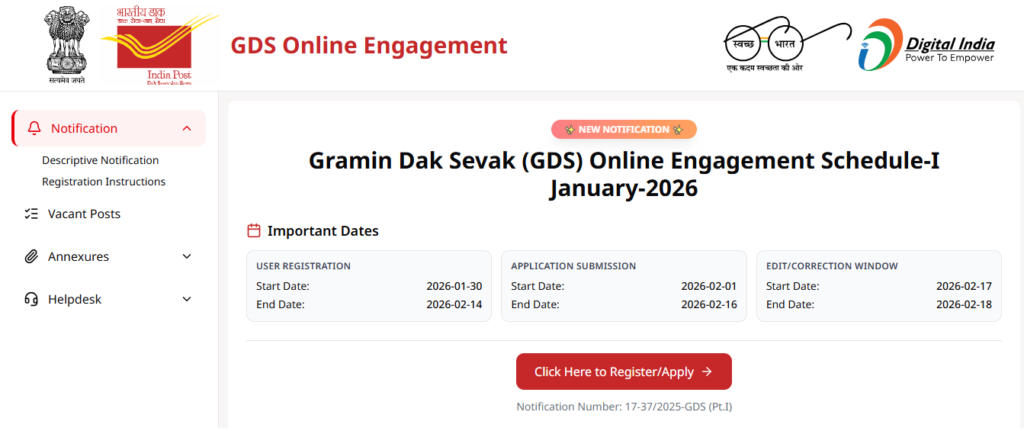
Task: Click the User Registration dates card
Action: pos(368,286)
